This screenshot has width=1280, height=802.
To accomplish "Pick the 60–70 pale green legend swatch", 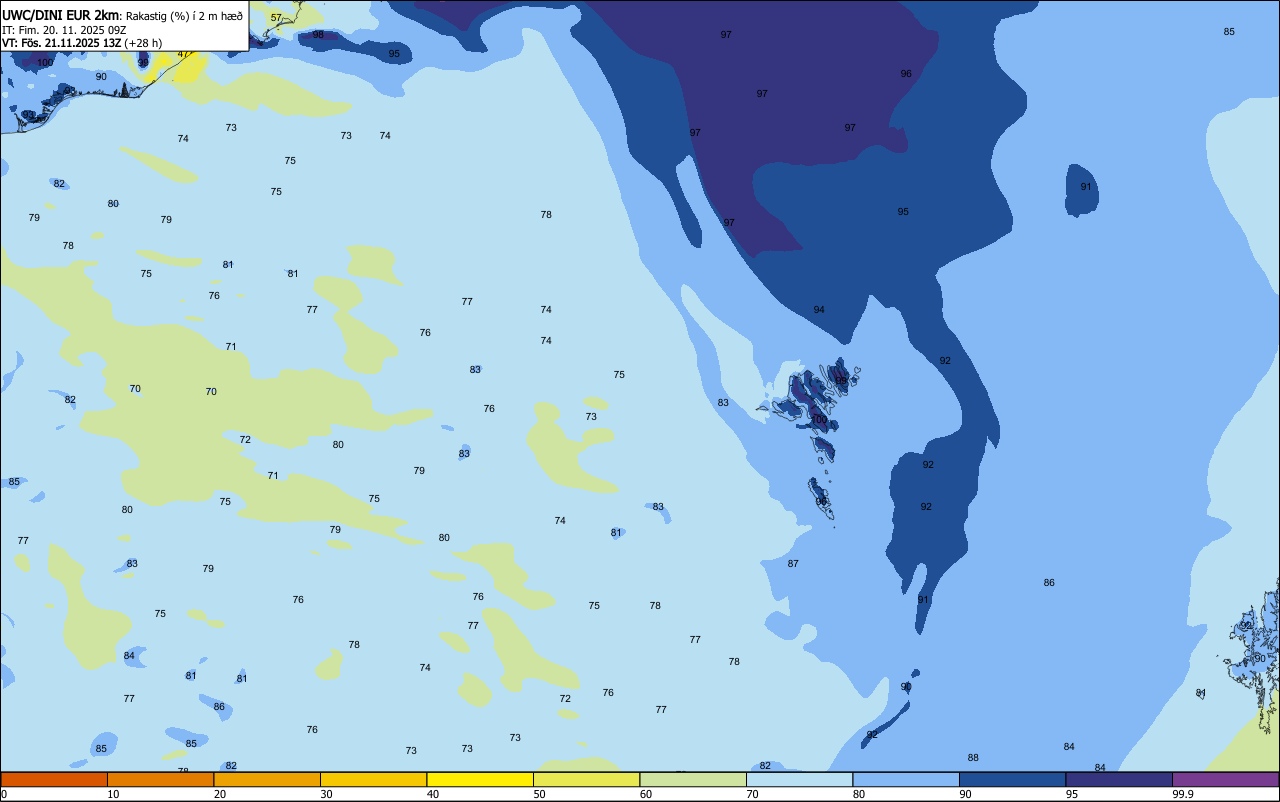I will pos(693,779).
